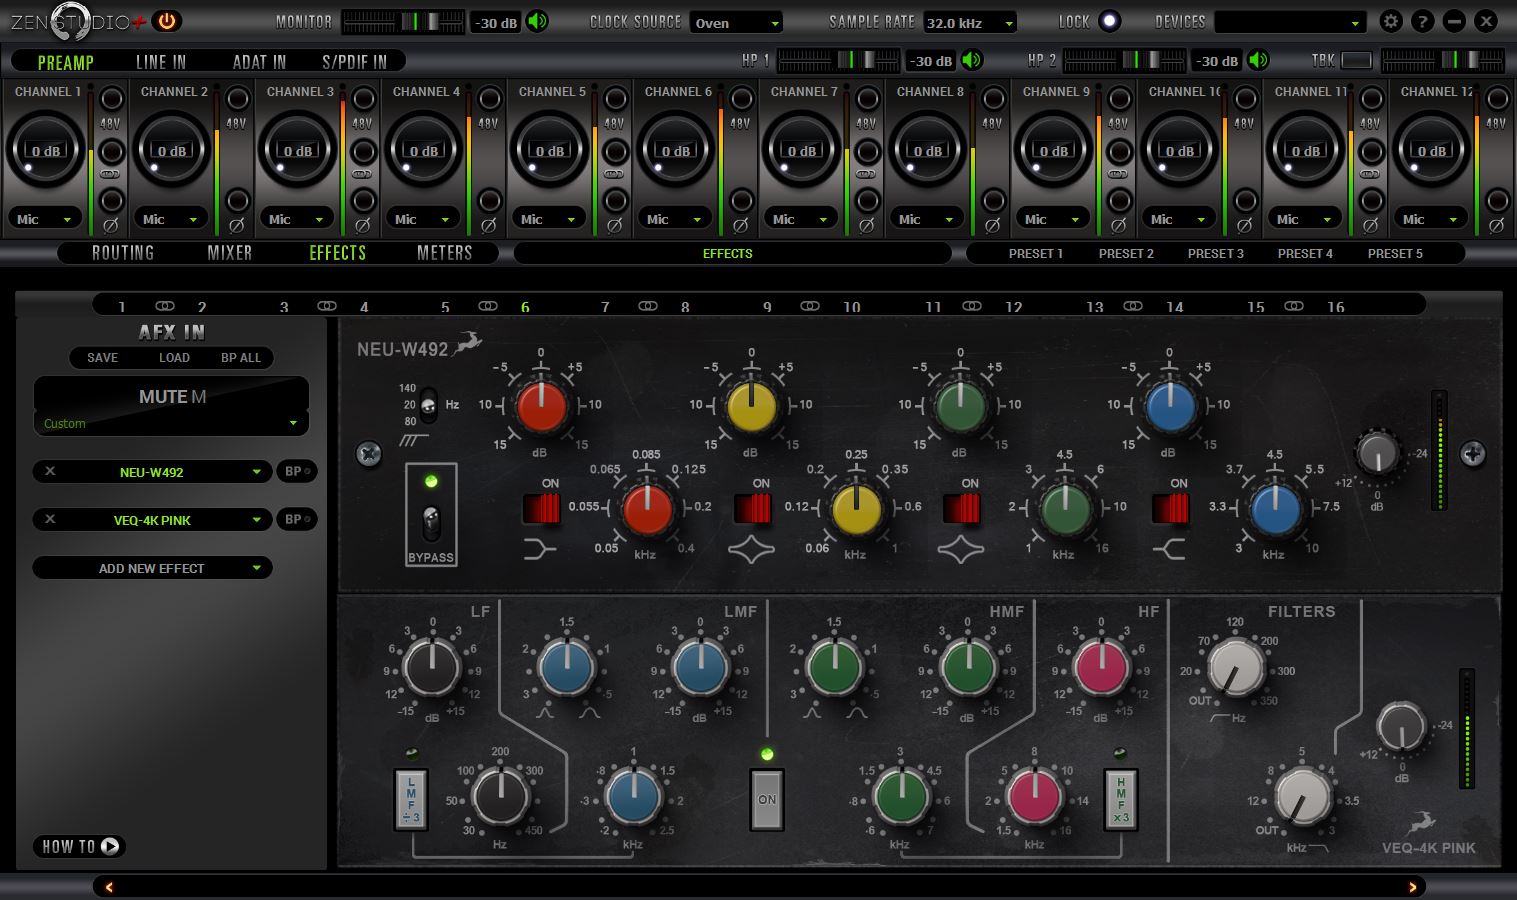
Task: Remove the VEQ-4K PINK effect with X
Action: tap(50, 519)
